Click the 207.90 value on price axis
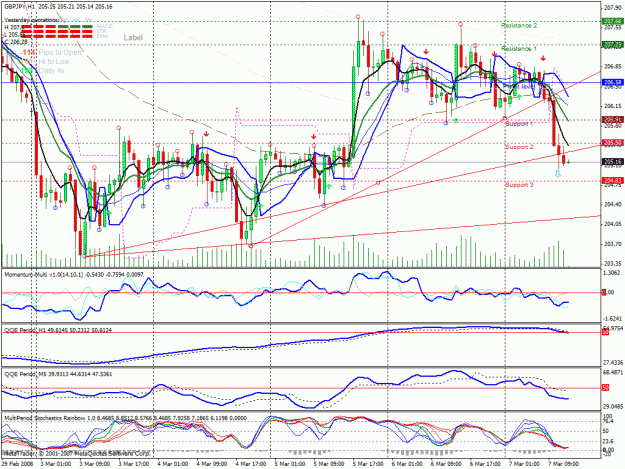Screen dimensions: 625x469 coord(613,7)
